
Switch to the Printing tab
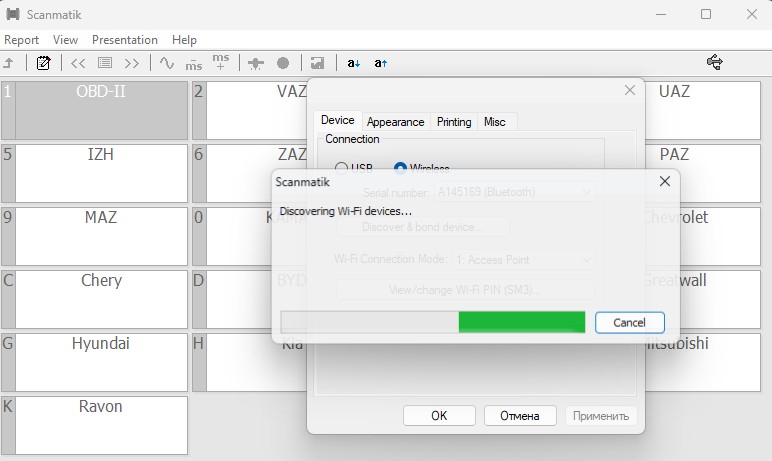[454, 122]
